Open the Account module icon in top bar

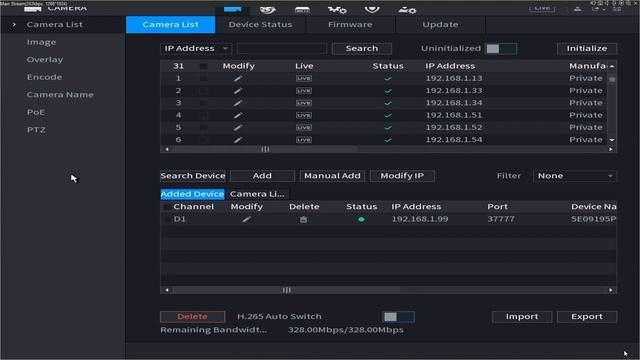(x=407, y=10)
